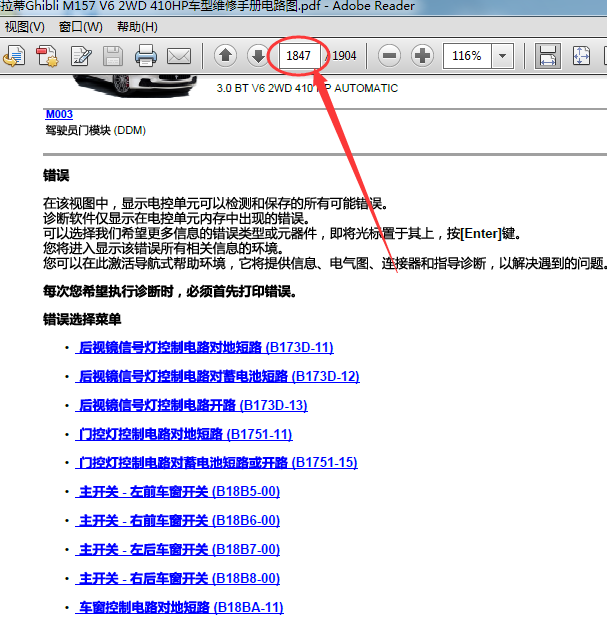Click the 错误 heading

point(56,175)
